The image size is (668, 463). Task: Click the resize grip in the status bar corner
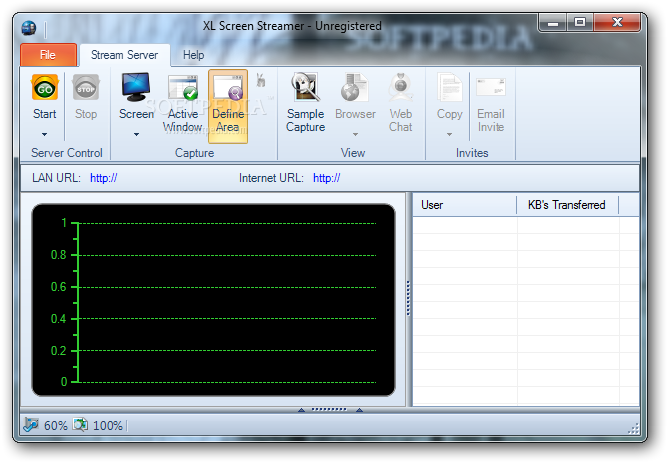(634, 429)
